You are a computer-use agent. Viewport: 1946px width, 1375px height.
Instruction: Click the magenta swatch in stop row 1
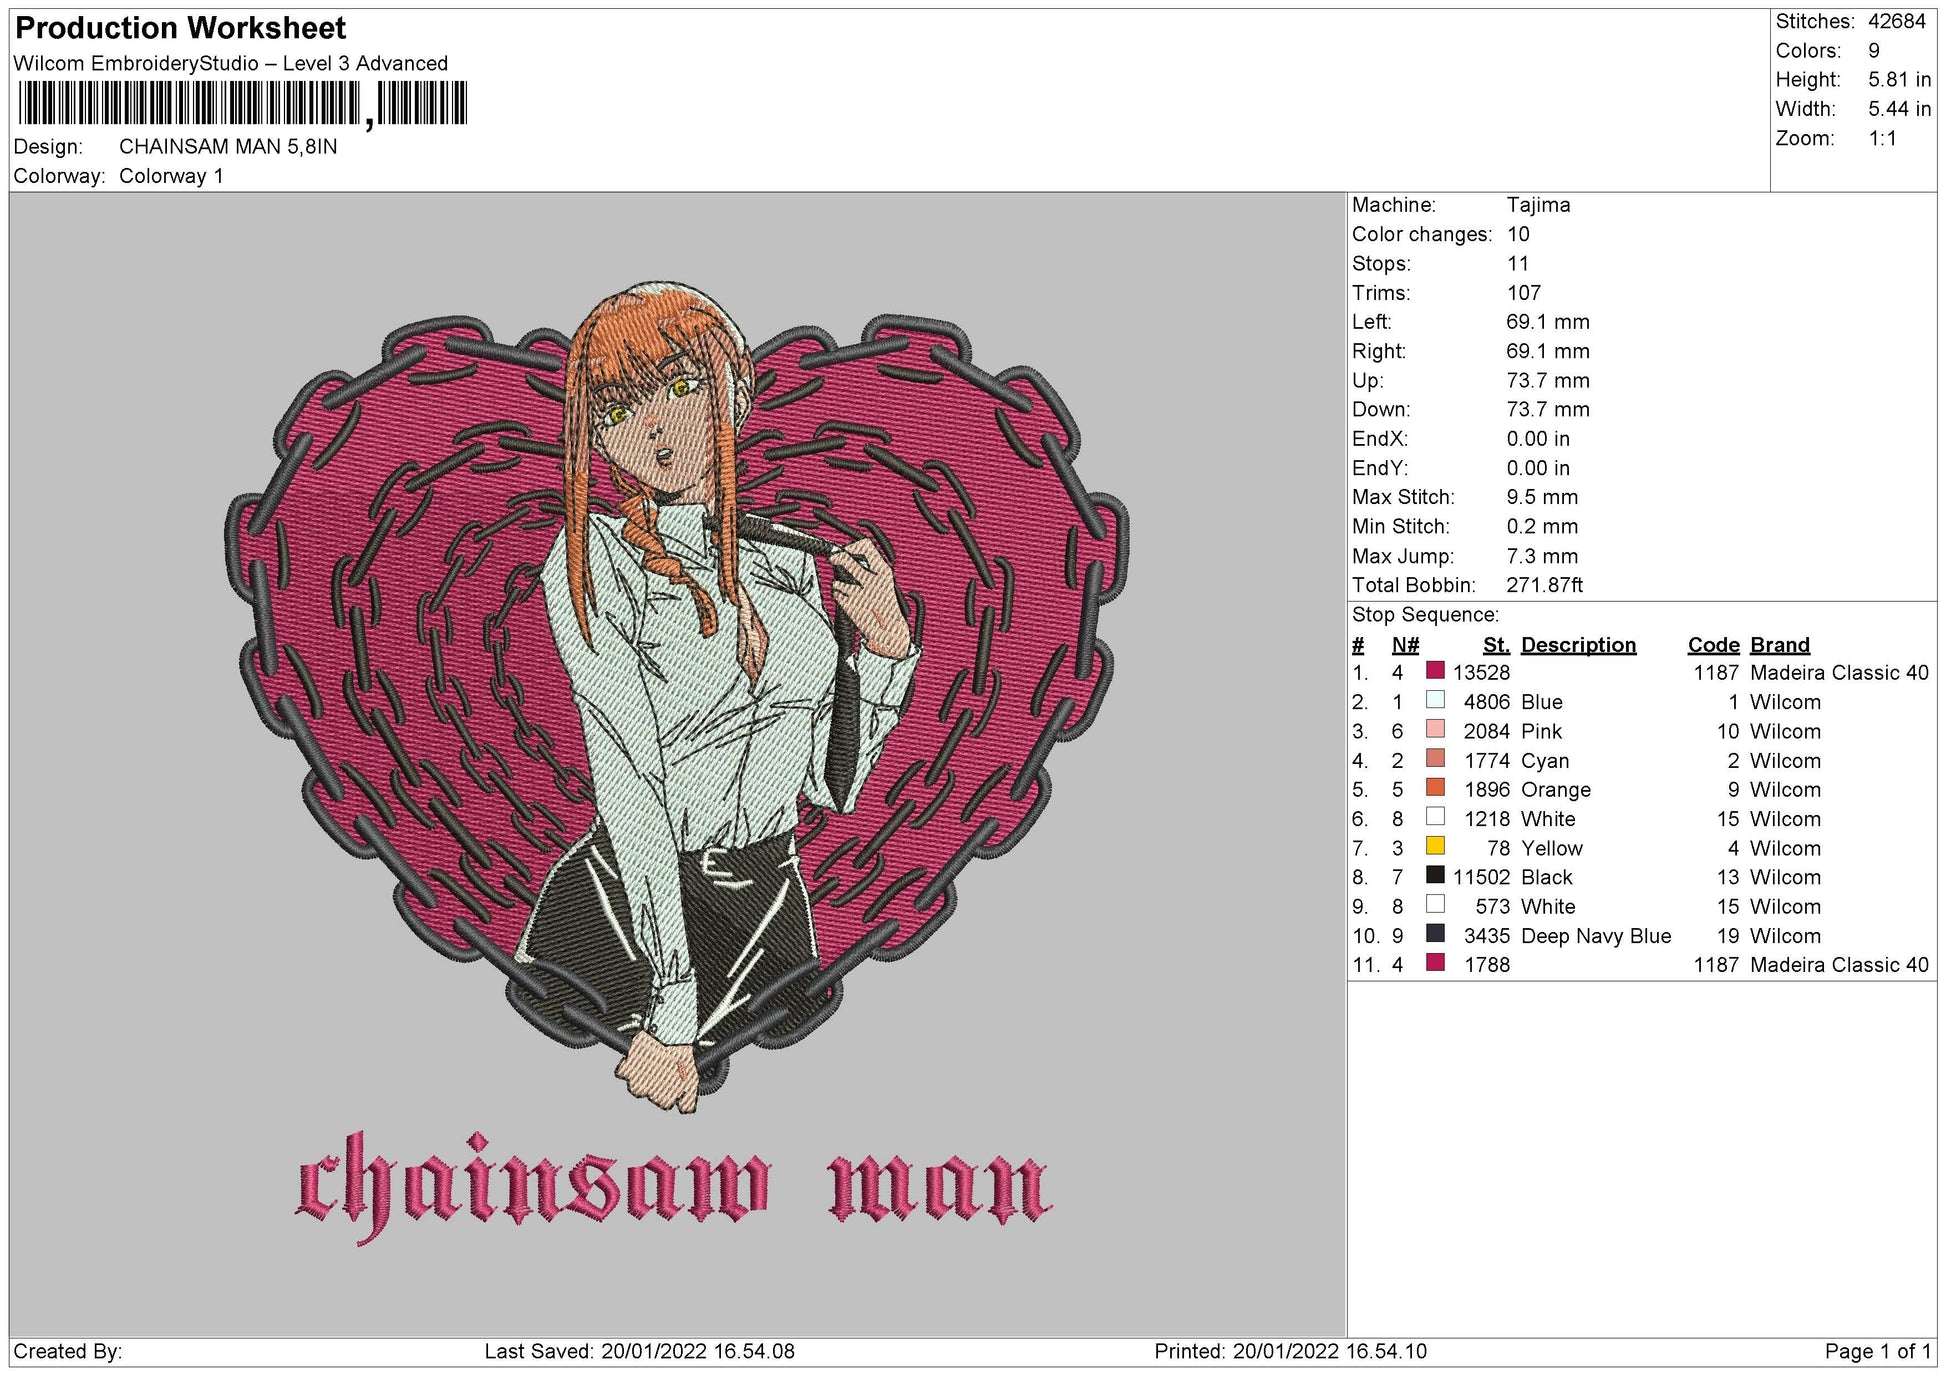coord(1435,671)
